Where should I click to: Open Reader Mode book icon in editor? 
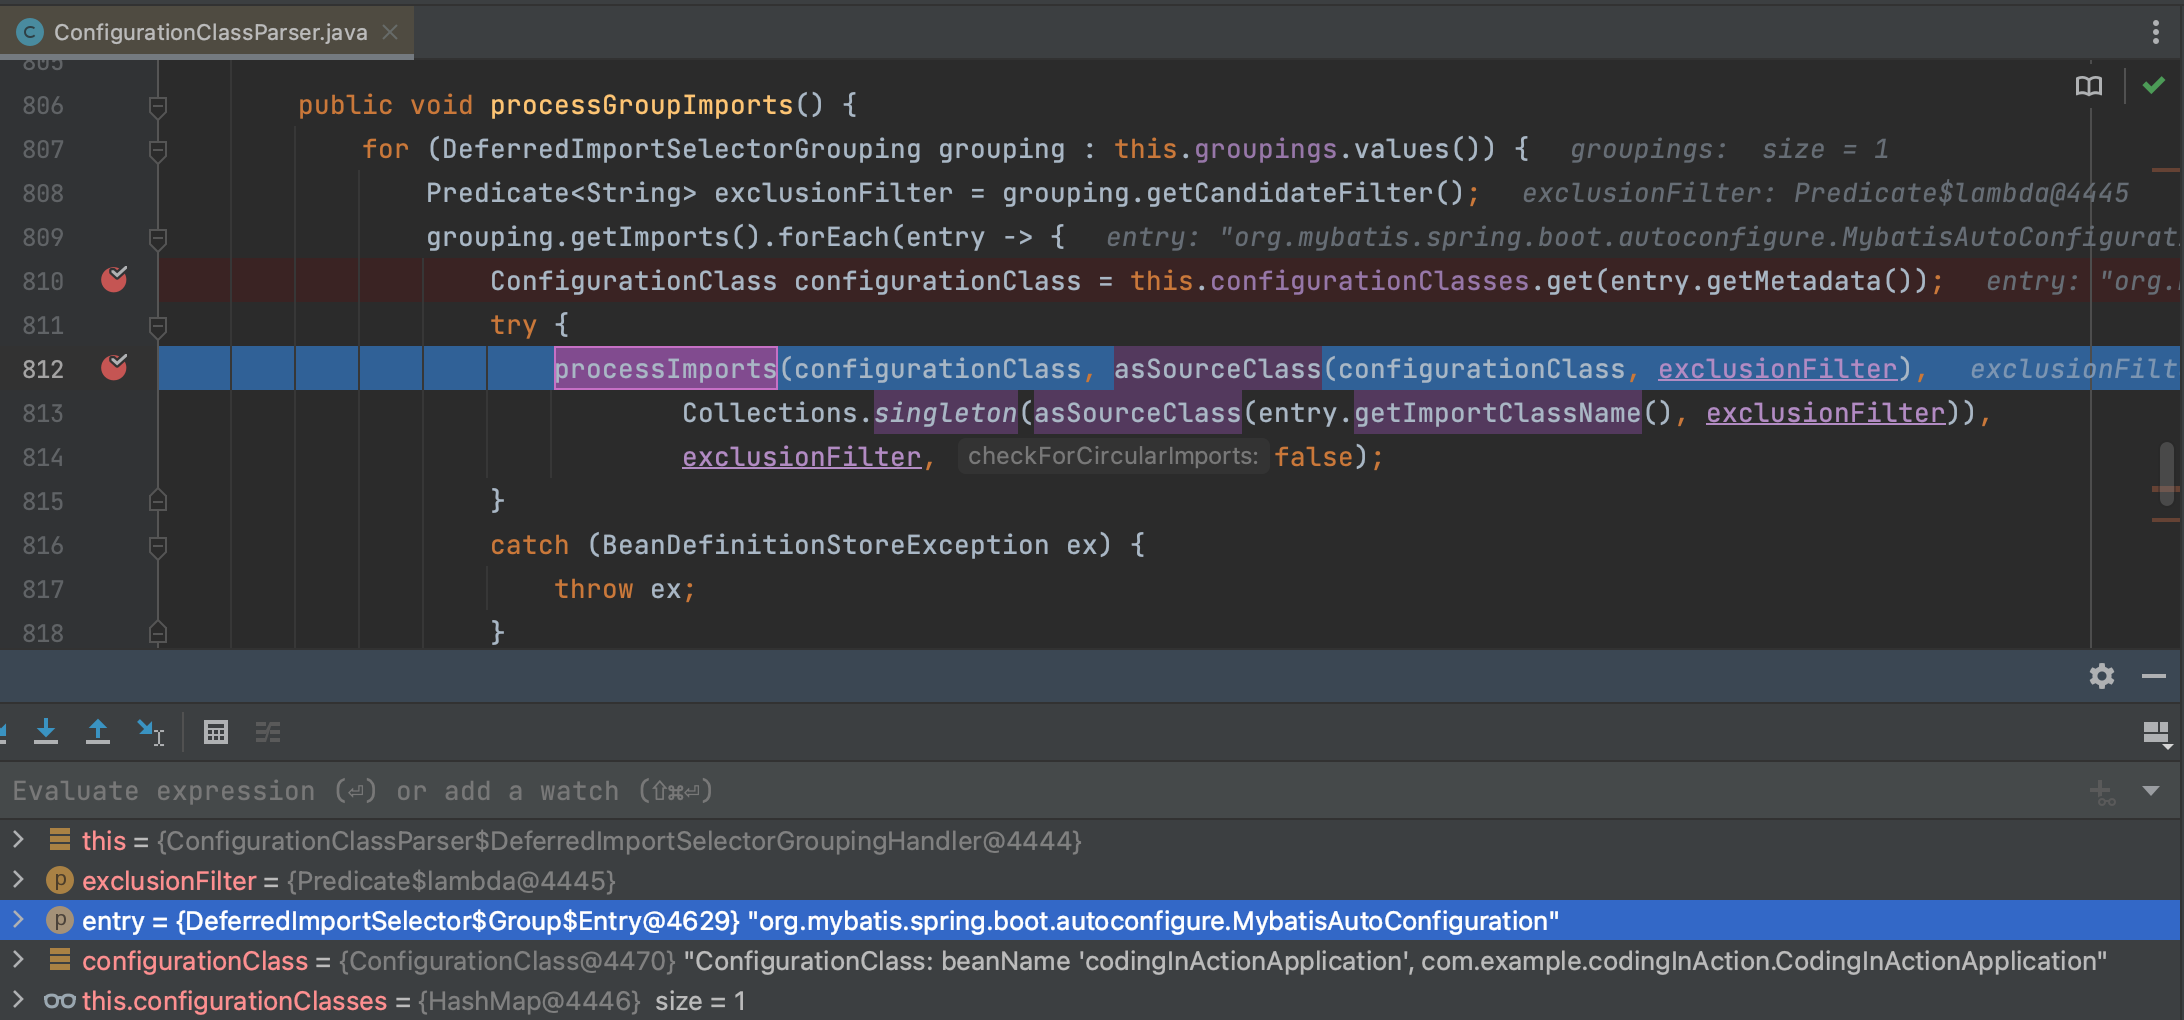(x=2088, y=87)
